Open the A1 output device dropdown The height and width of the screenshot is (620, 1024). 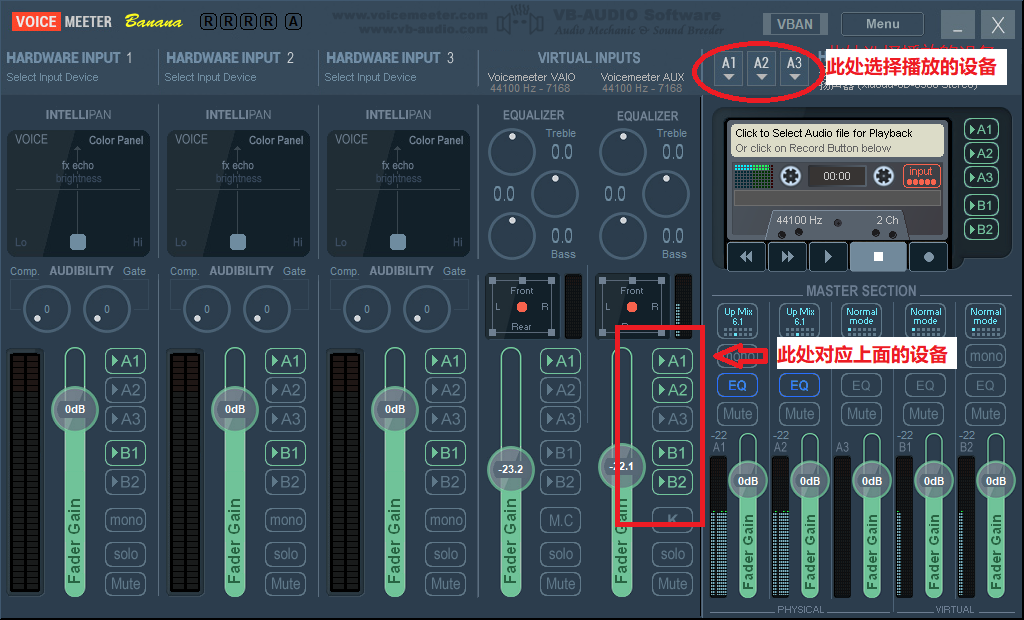(x=729, y=69)
